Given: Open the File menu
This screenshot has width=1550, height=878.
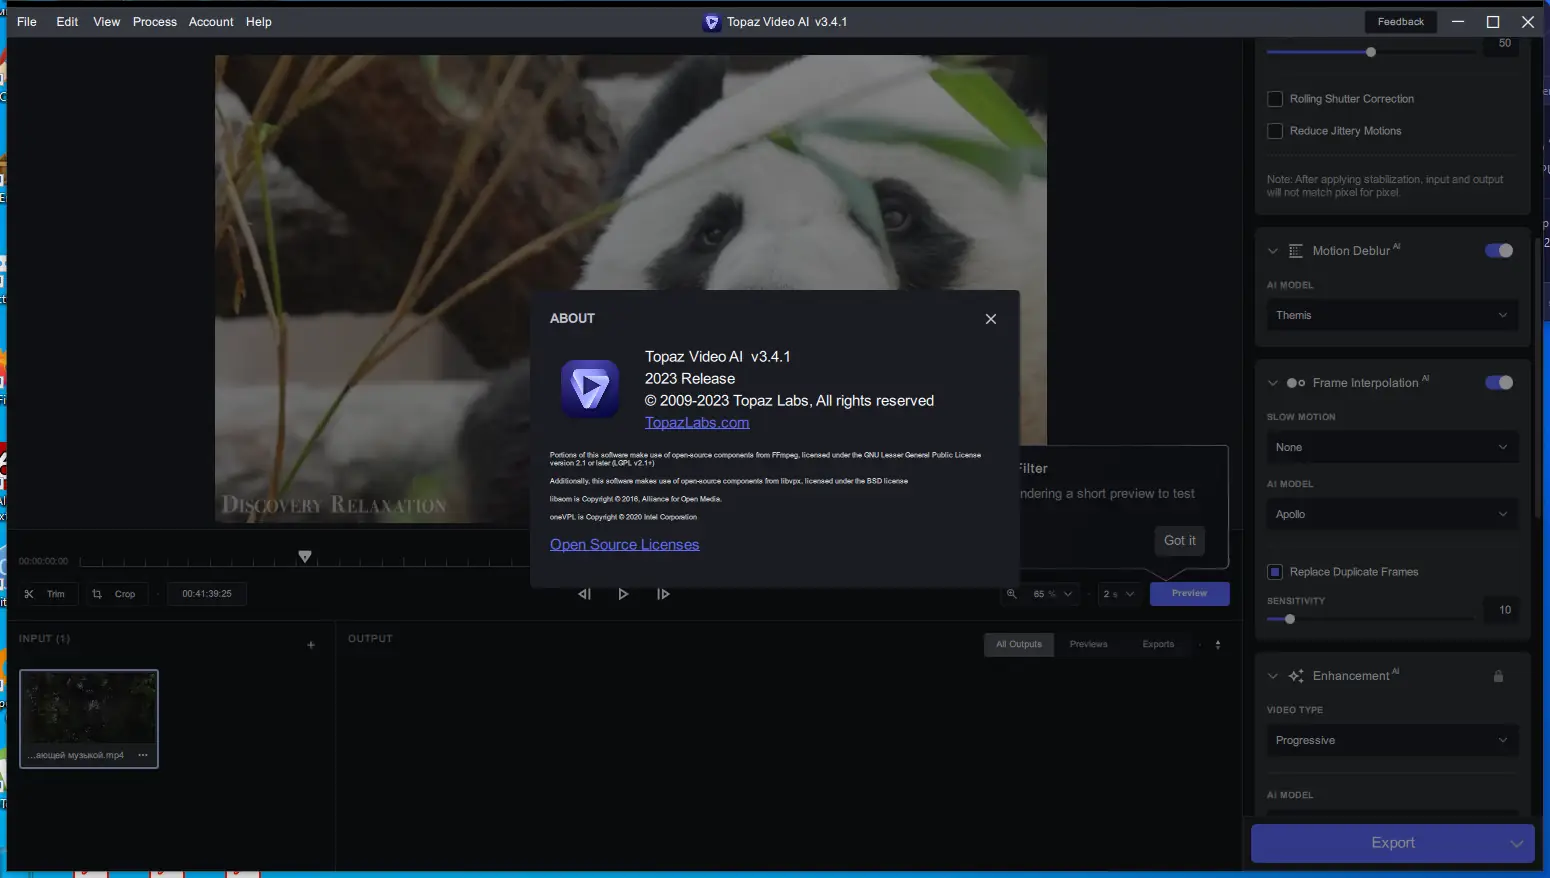Looking at the screenshot, I should click(x=27, y=22).
